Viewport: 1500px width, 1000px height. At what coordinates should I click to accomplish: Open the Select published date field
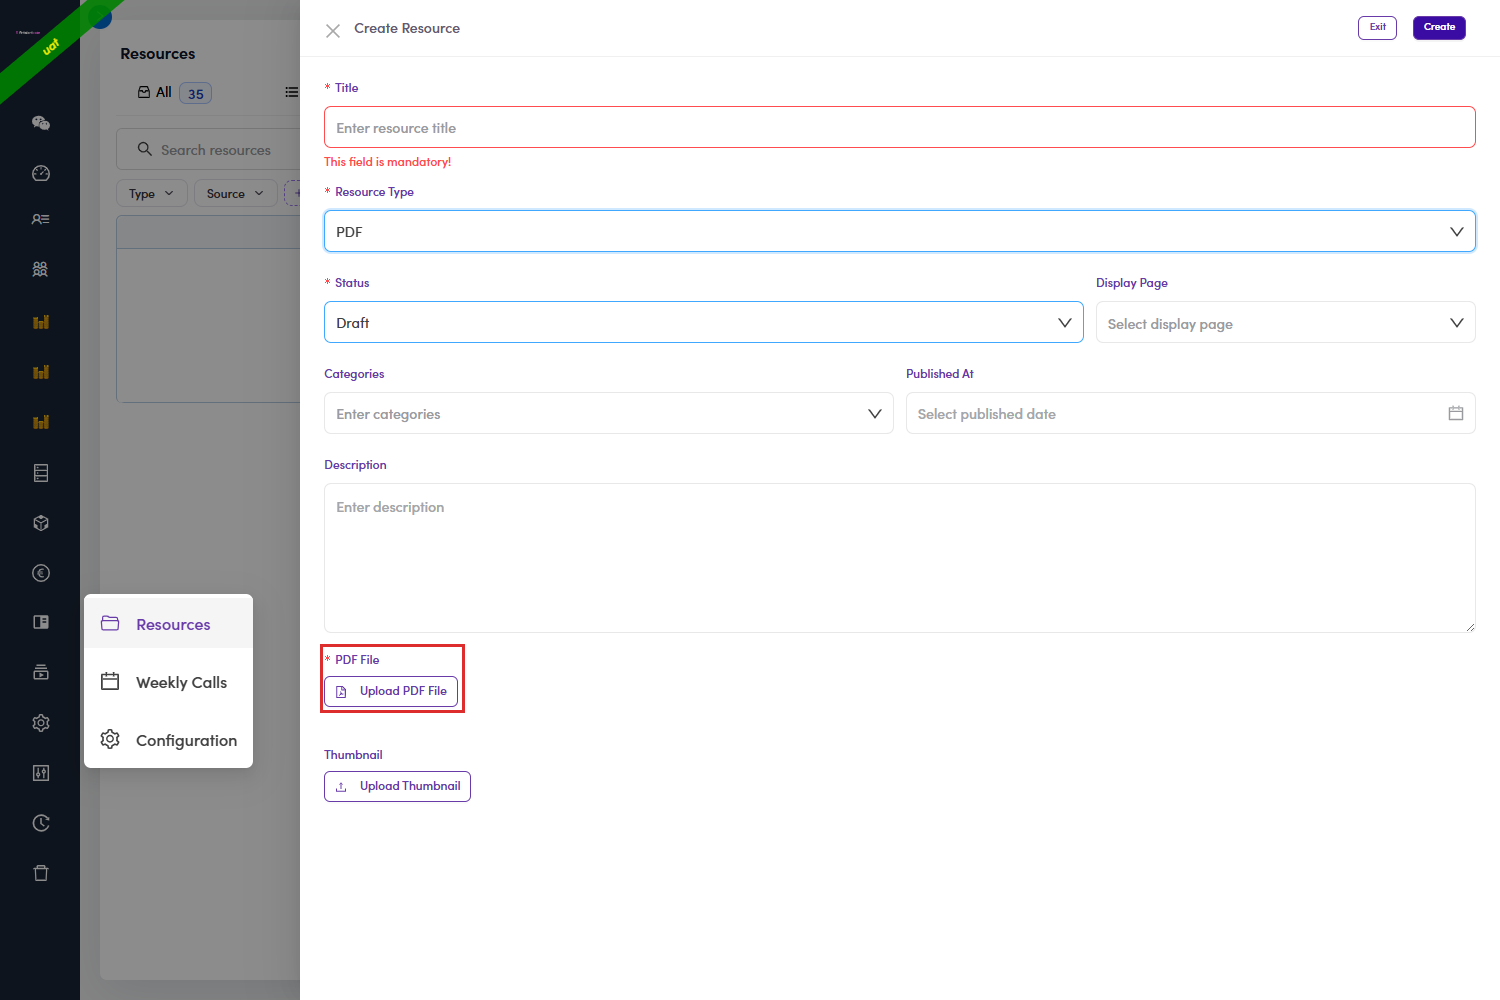click(x=1191, y=413)
